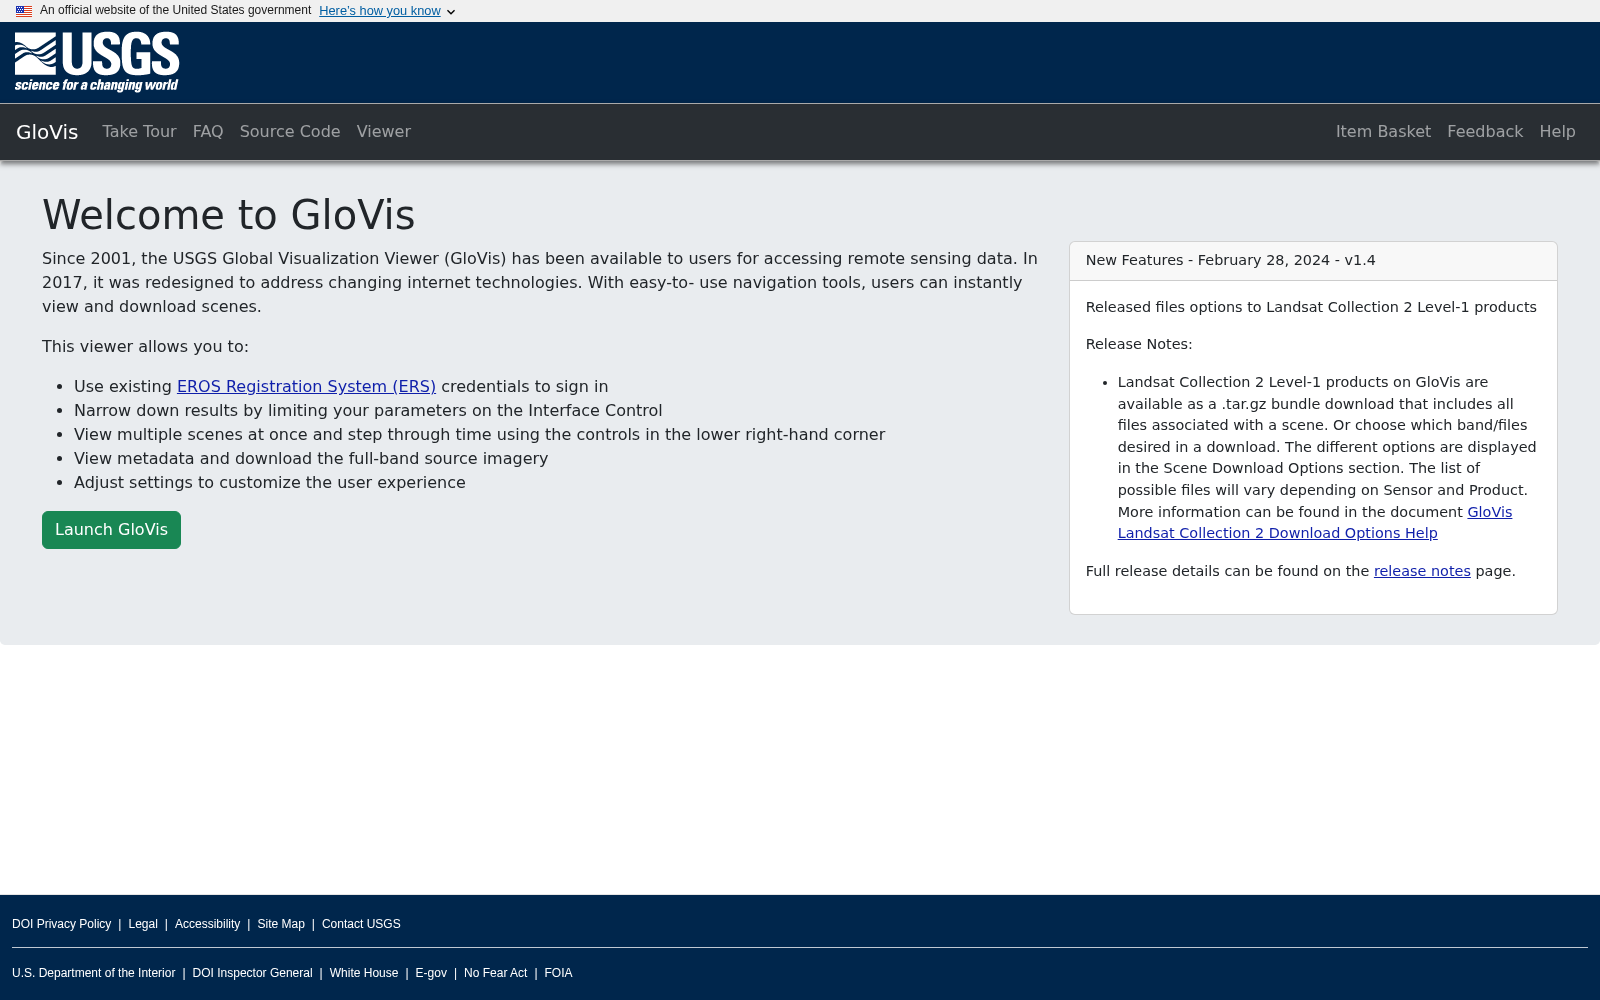This screenshot has width=1600, height=1000.
Task: Open the "Here's how you know" link
Action: (380, 11)
